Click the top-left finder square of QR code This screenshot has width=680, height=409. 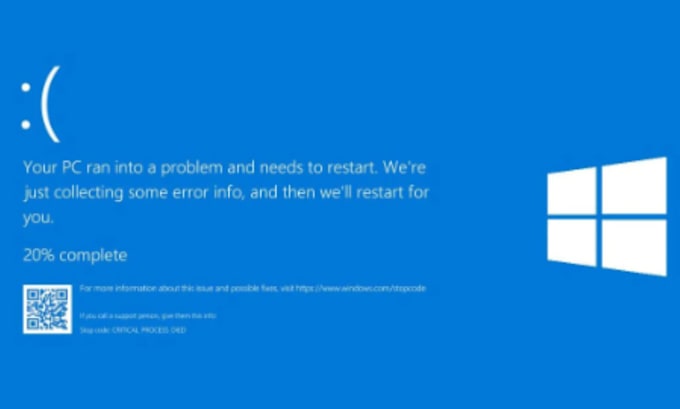point(33,295)
